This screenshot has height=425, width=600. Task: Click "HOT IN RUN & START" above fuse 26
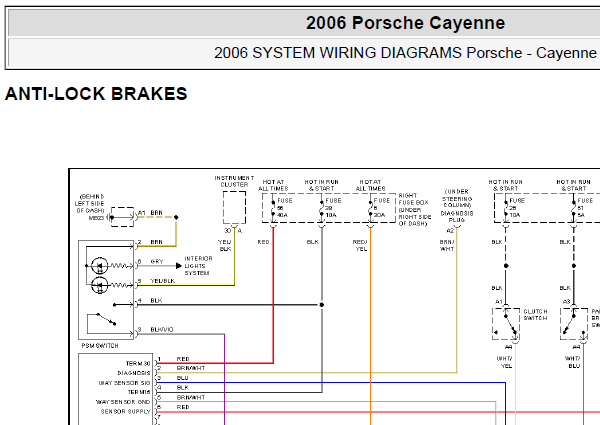(x=505, y=185)
